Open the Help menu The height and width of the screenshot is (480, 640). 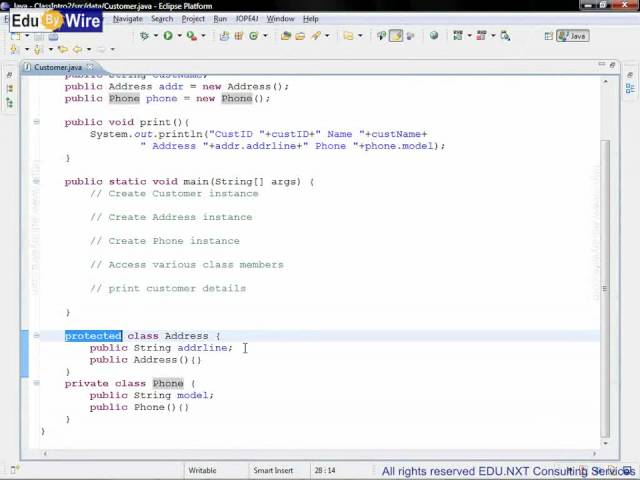coord(311,19)
